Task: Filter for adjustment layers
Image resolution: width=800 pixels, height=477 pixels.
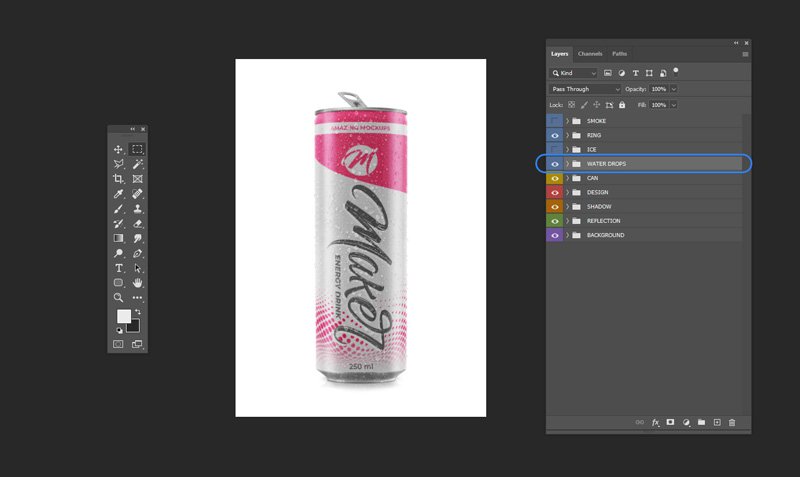Action: [621, 73]
